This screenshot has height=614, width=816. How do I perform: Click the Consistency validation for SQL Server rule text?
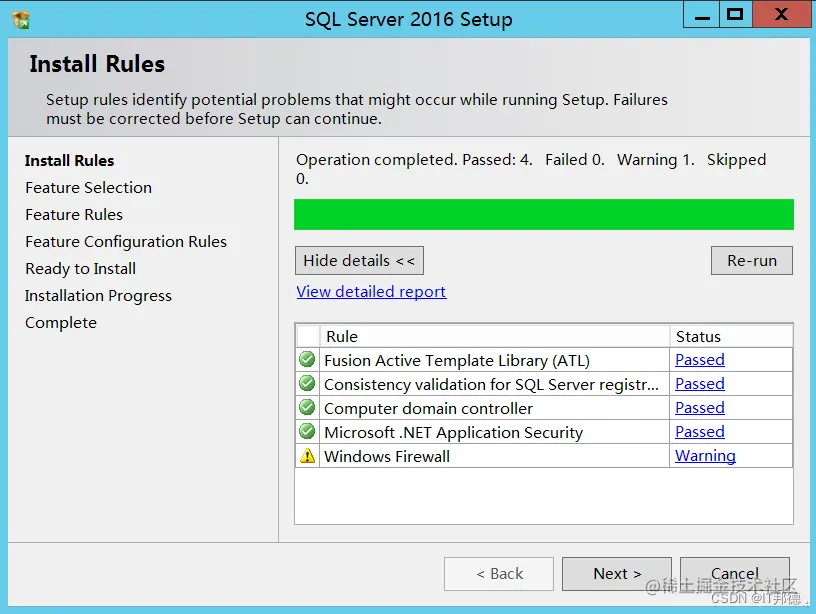click(491, 385)
